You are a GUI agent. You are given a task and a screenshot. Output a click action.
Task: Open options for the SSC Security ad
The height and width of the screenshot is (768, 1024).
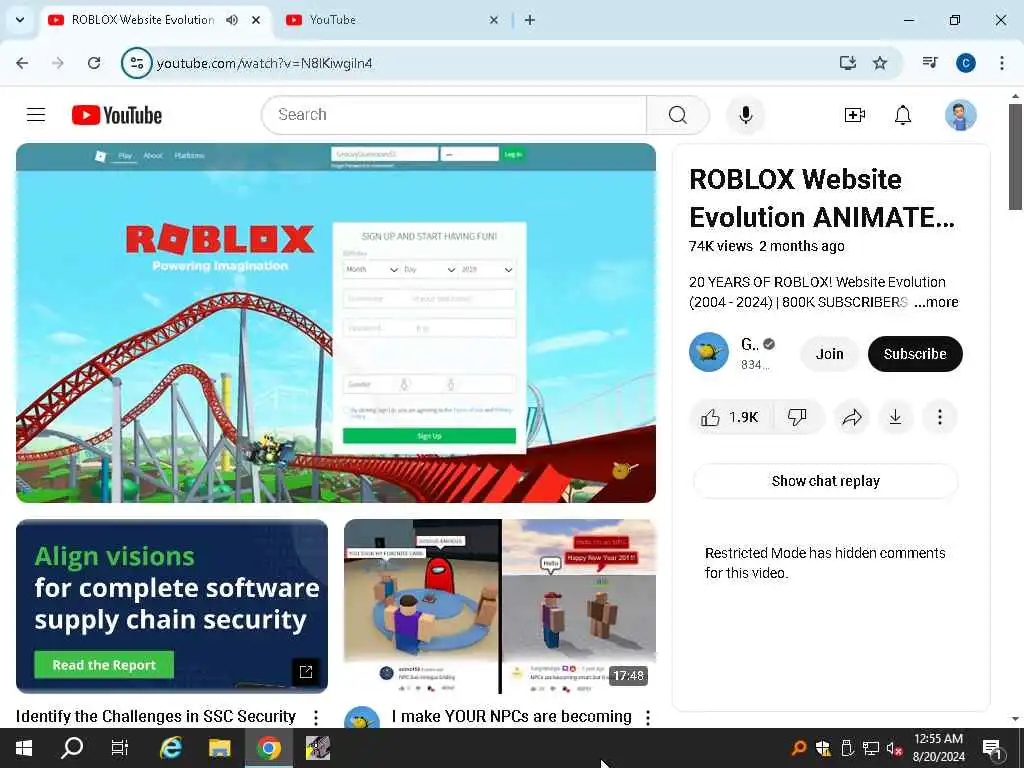[x=316, y=717]
